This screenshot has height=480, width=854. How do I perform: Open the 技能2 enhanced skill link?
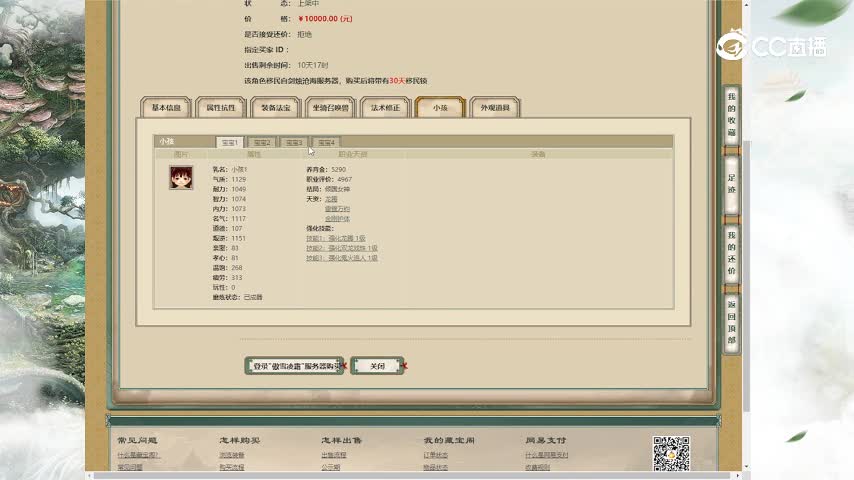click(x=341, y=248)
